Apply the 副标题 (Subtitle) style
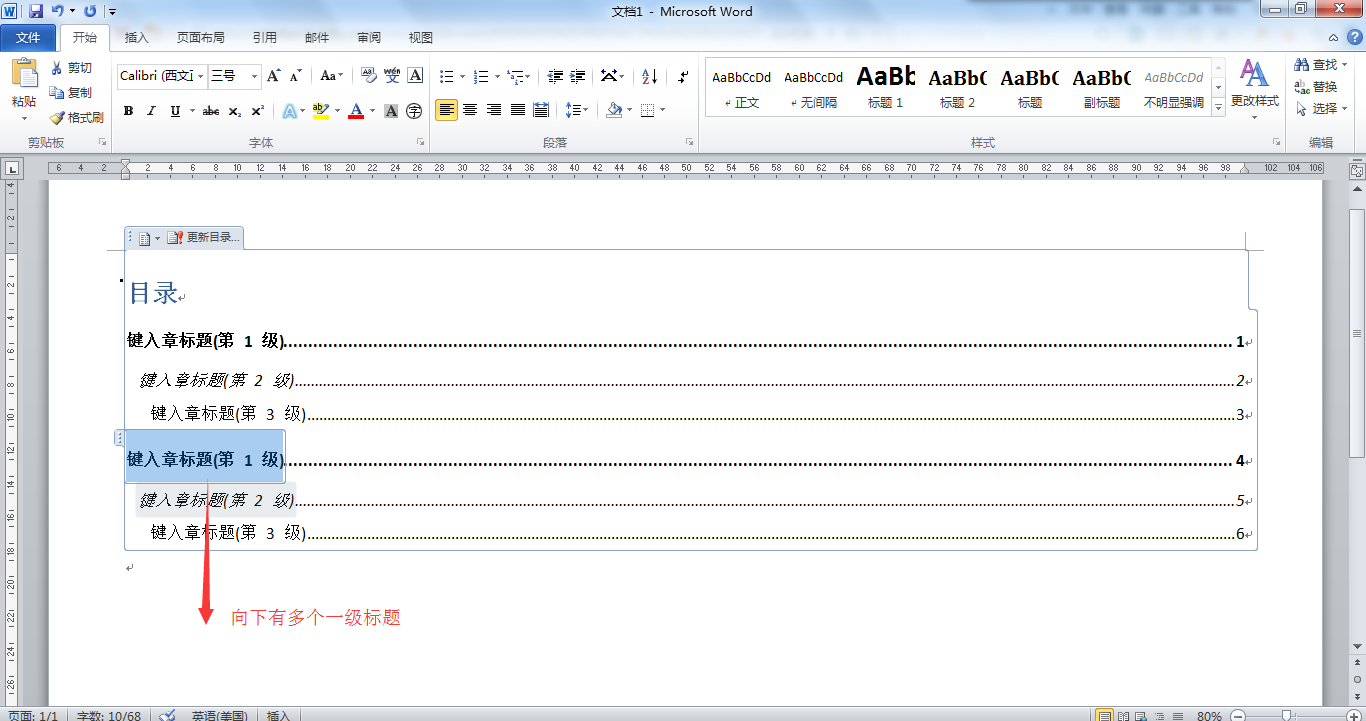 tap(1102, 87)
